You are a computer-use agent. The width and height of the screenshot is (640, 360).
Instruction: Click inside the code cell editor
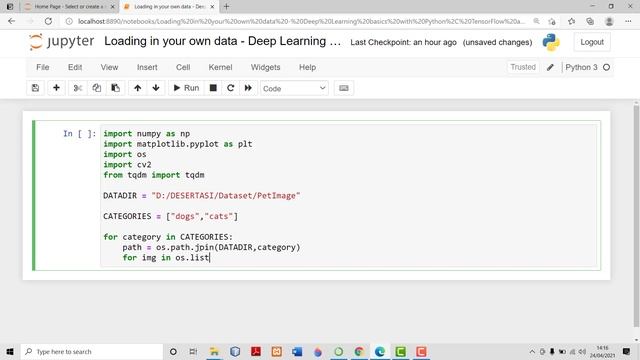(348, 196)
